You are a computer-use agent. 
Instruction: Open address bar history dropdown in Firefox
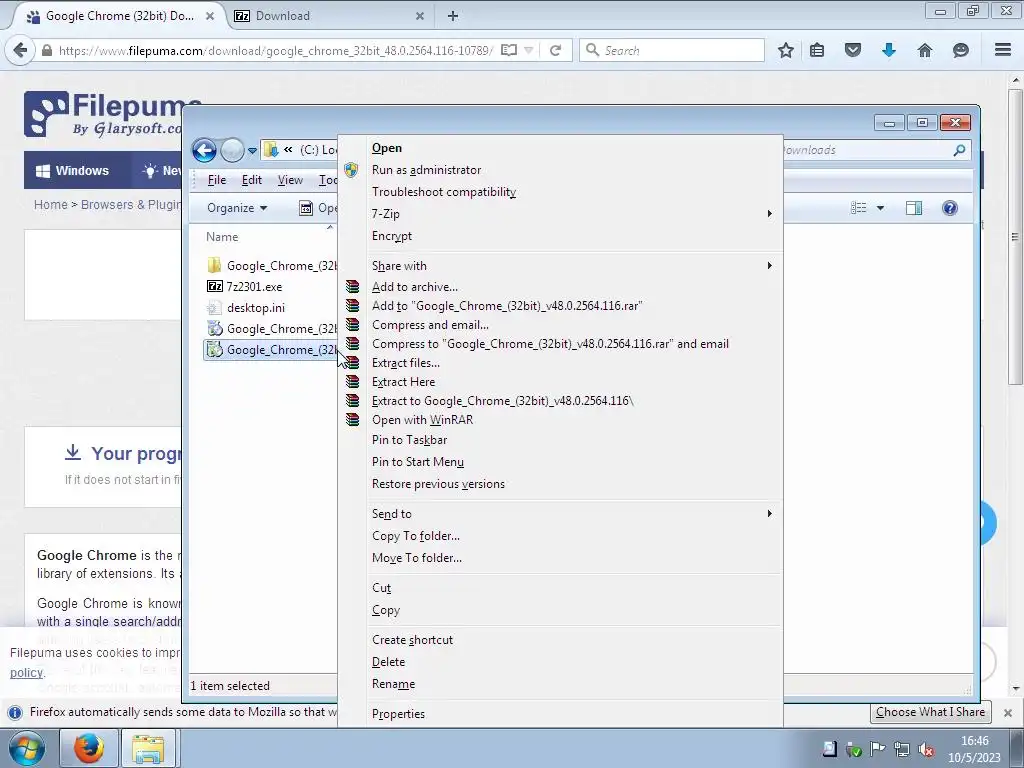pyautogui.click(x=529, y=50)
